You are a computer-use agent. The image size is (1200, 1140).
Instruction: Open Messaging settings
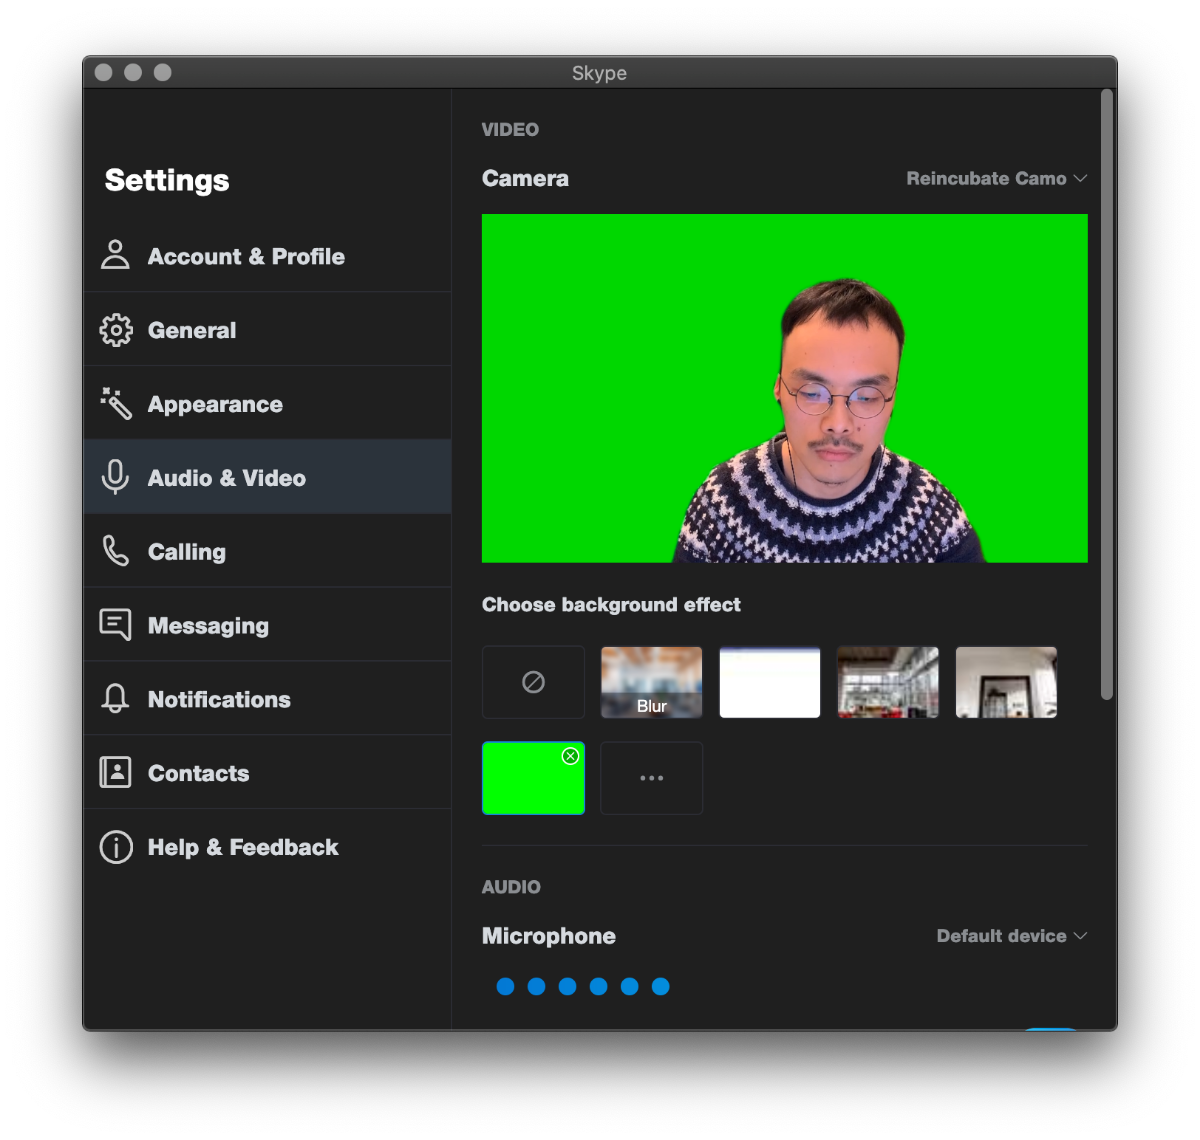267,625
